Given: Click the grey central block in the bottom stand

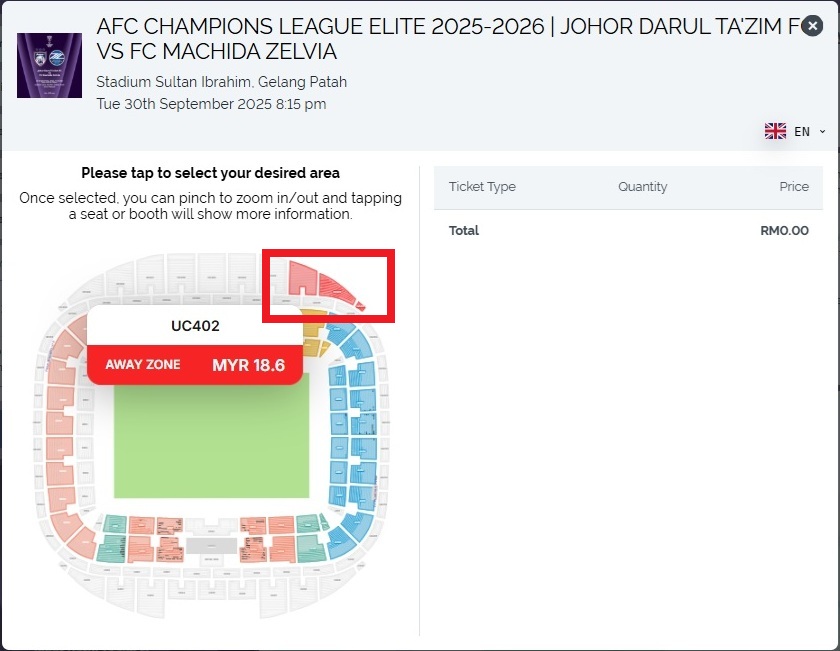Looking at the screenshot, I should tap(211, 546).
